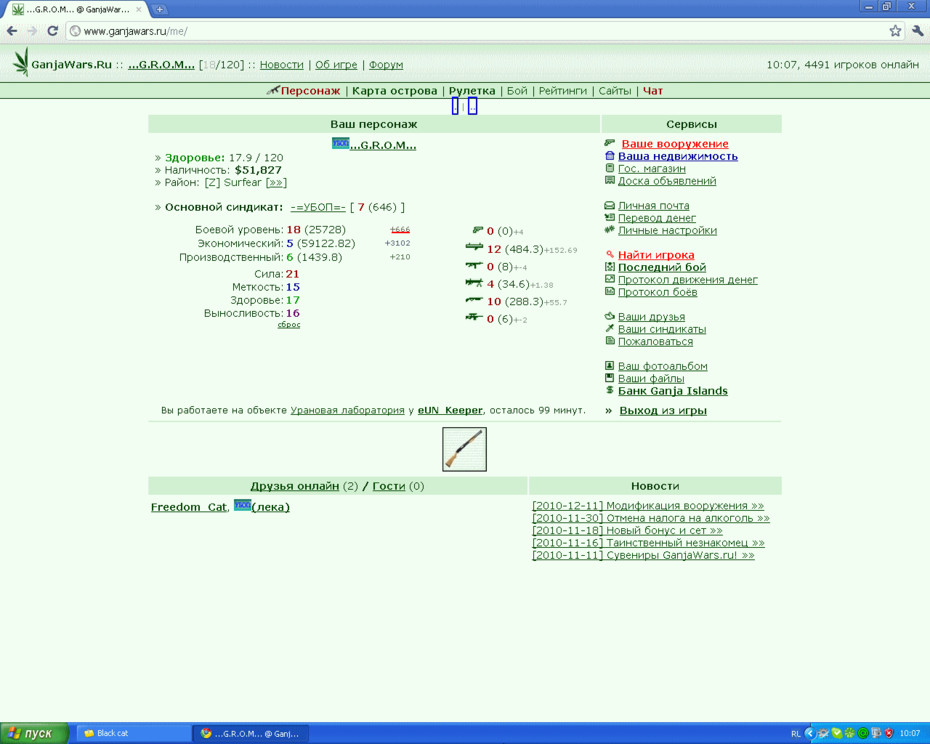
Task: Click Выход из игры logout link
Action: coord(663,410)
